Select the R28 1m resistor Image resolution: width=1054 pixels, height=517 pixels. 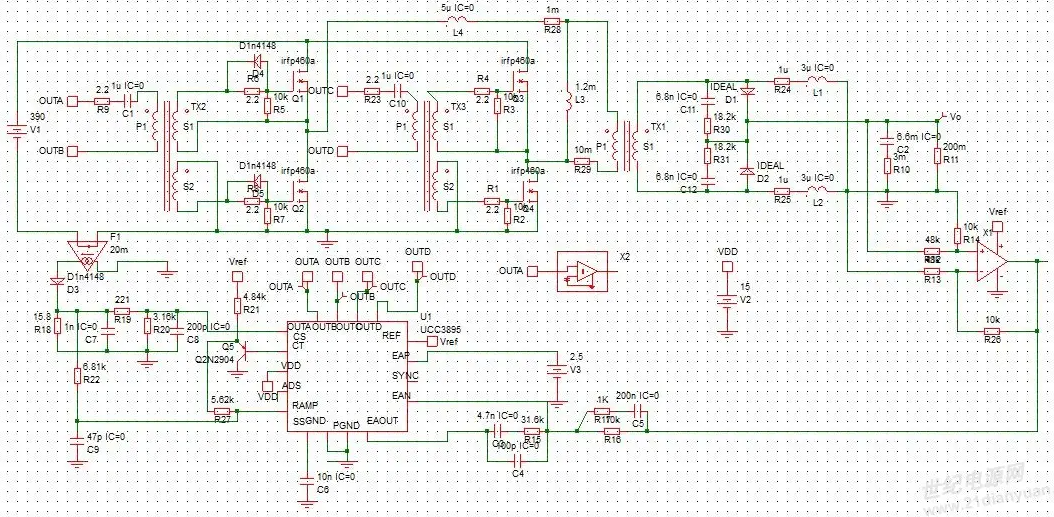click(x=553, y=22)
